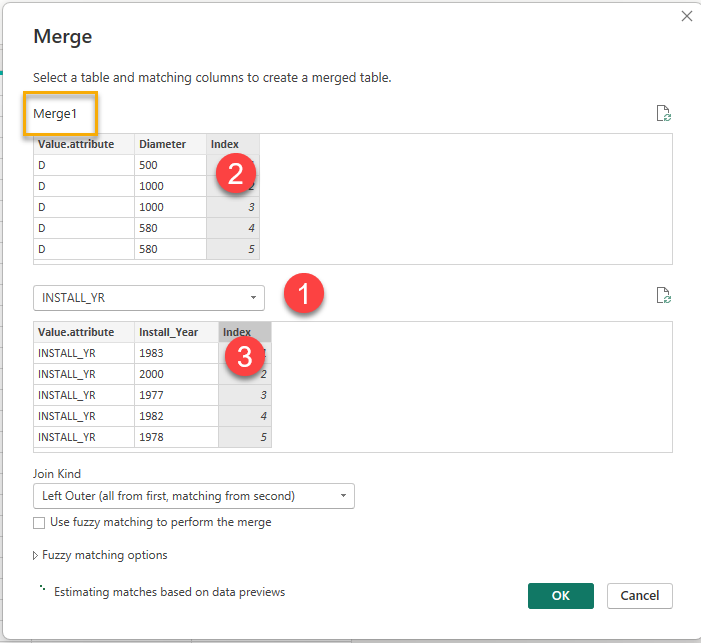Close the Merge dialog with X
This screenshot has width=701, height=643.
pyautogui.click(x=687, y=17)
